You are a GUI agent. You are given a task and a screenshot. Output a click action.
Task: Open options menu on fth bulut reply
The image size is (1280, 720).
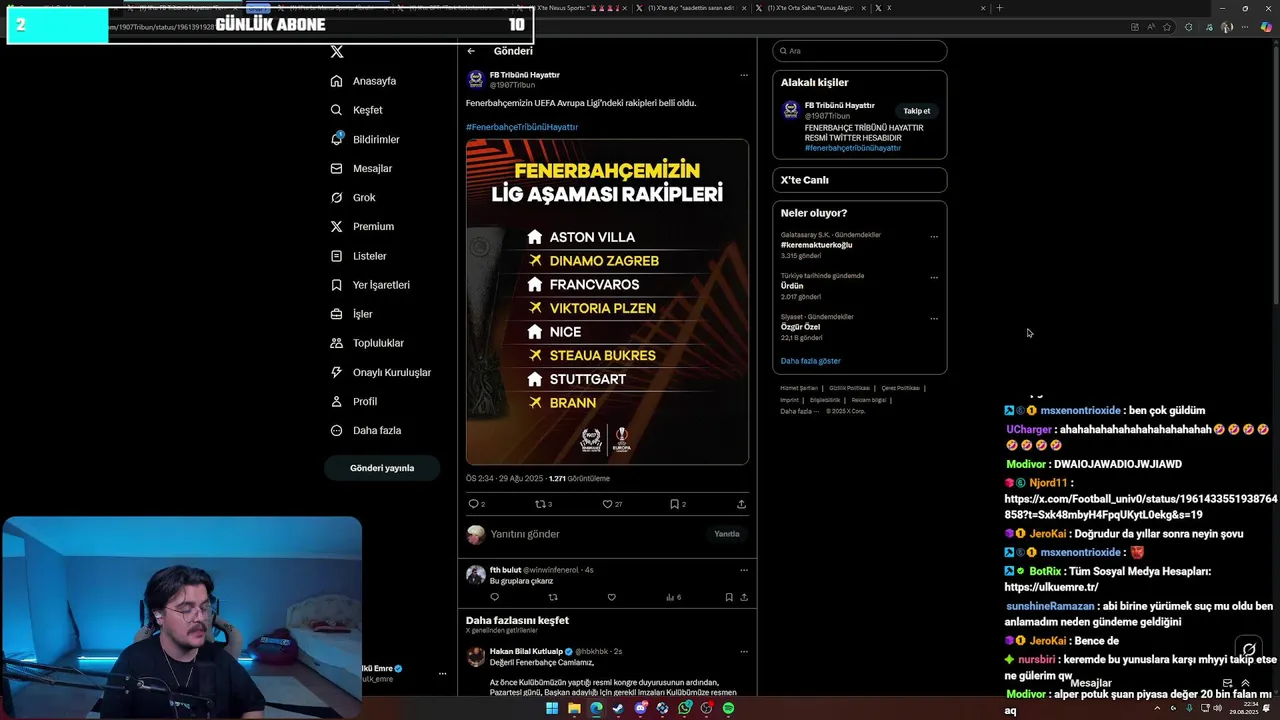pos(743,570)
